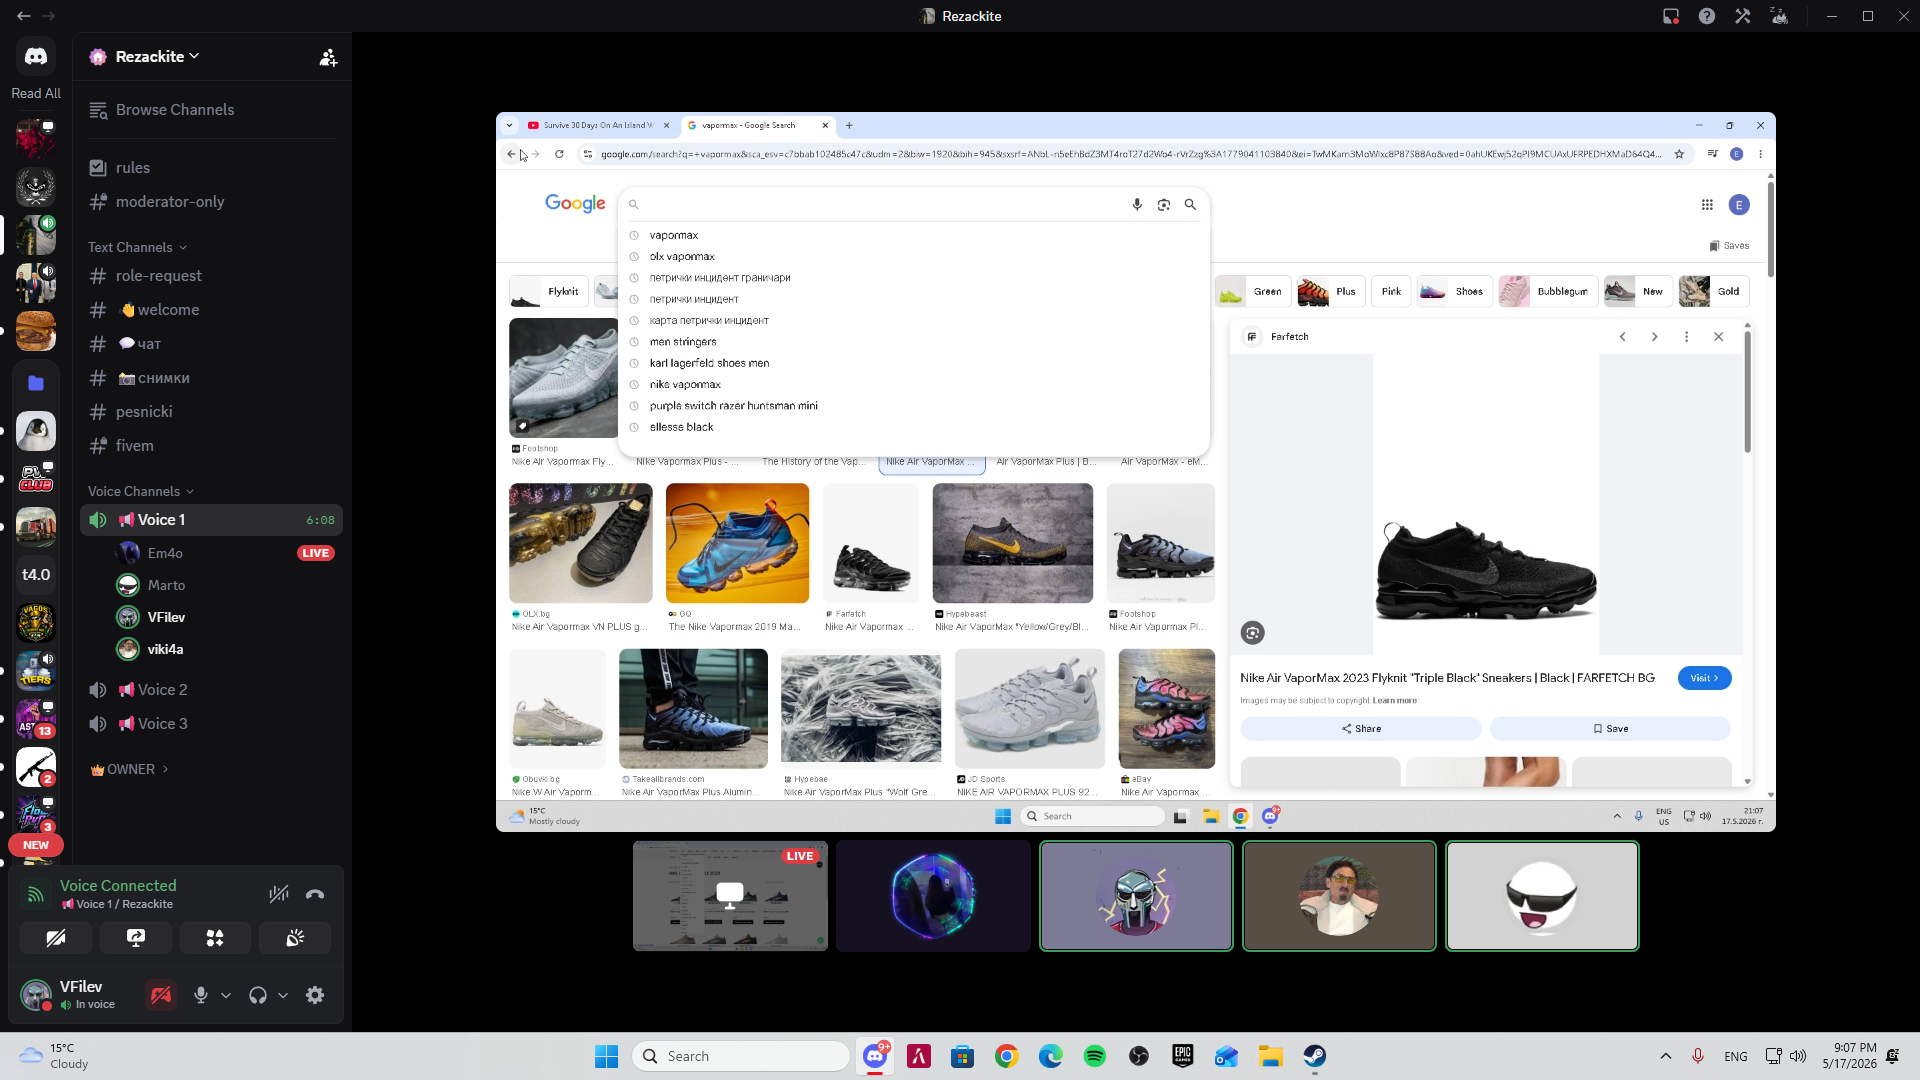Click the main shared screen stream view
The width and height of the screenshot is (1920, 1080).
pyautogui.click(x=1136, y=472)
